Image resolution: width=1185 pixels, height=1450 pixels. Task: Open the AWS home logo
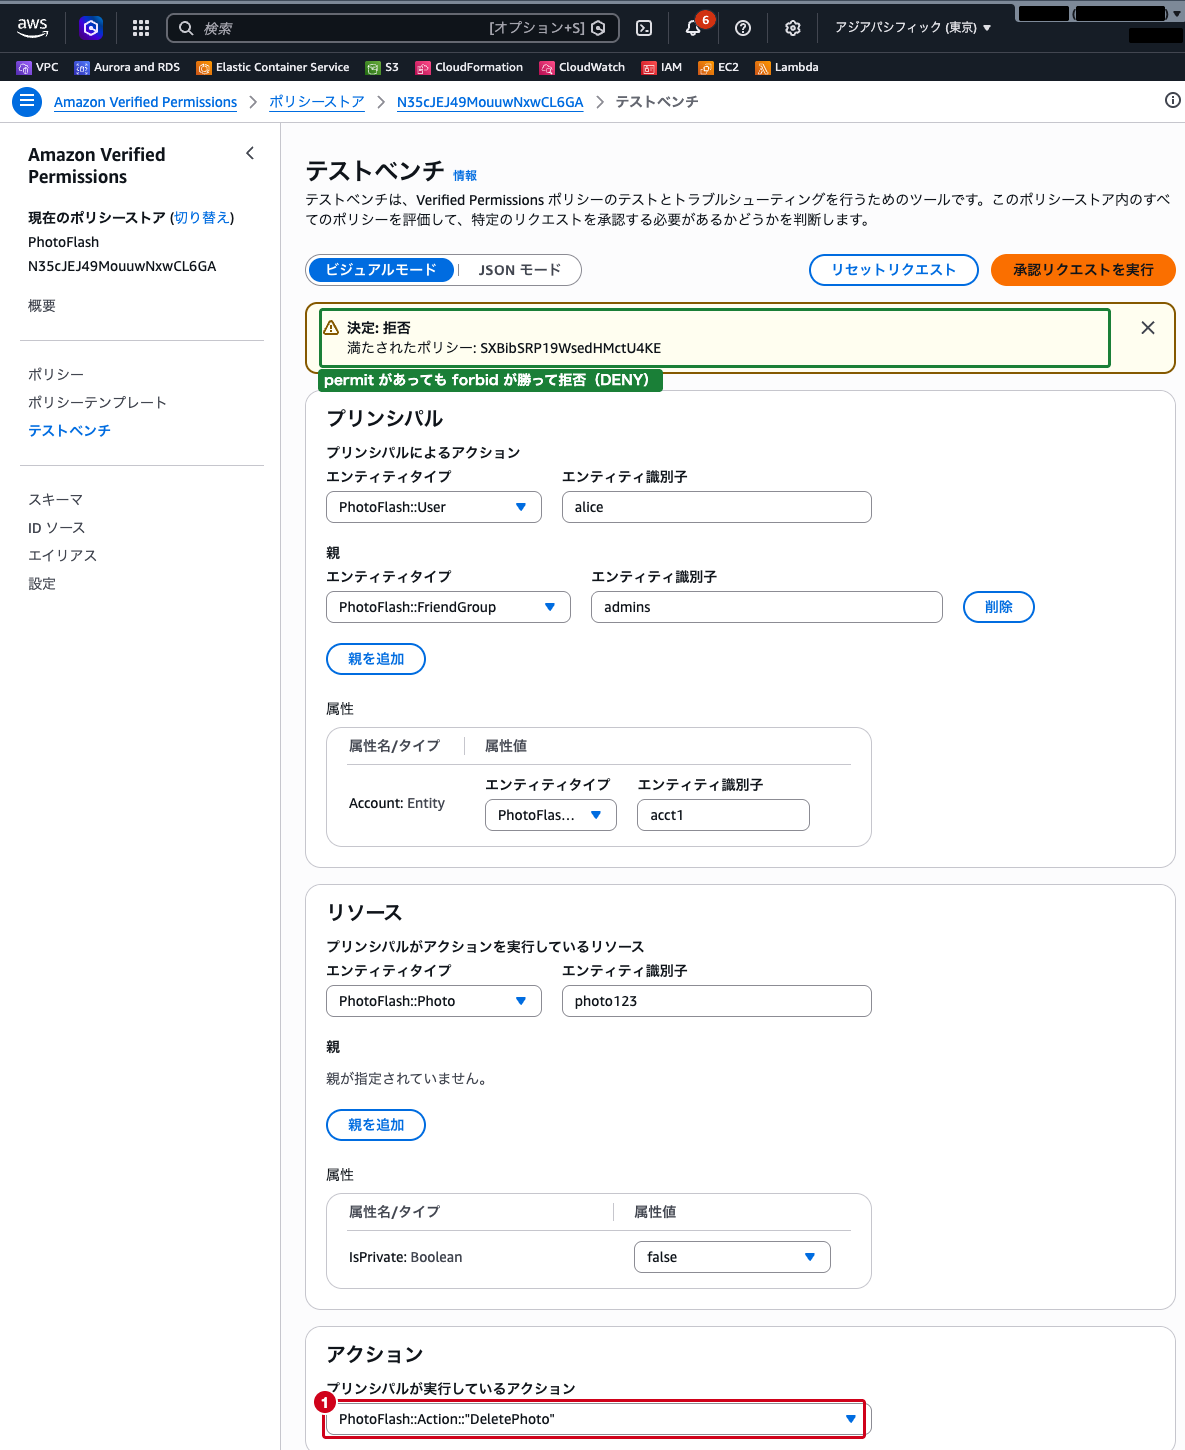32,28
